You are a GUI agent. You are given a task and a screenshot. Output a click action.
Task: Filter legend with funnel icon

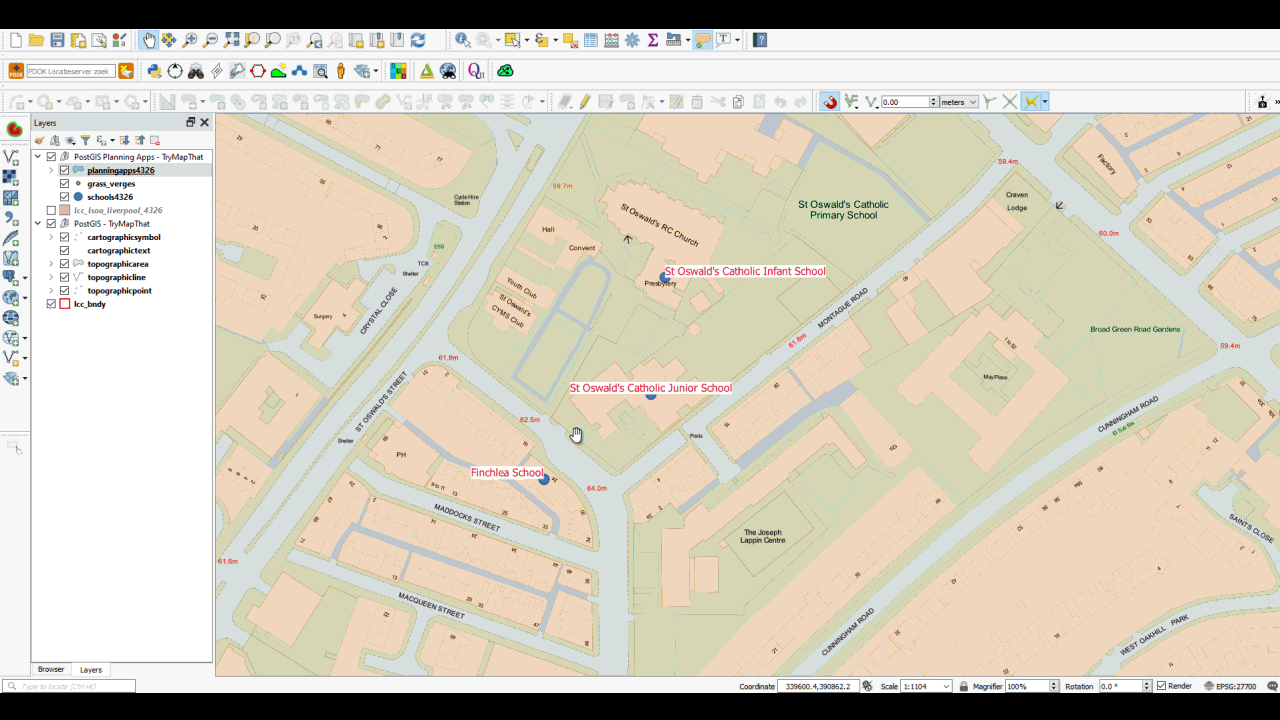(x=85, y=140)
